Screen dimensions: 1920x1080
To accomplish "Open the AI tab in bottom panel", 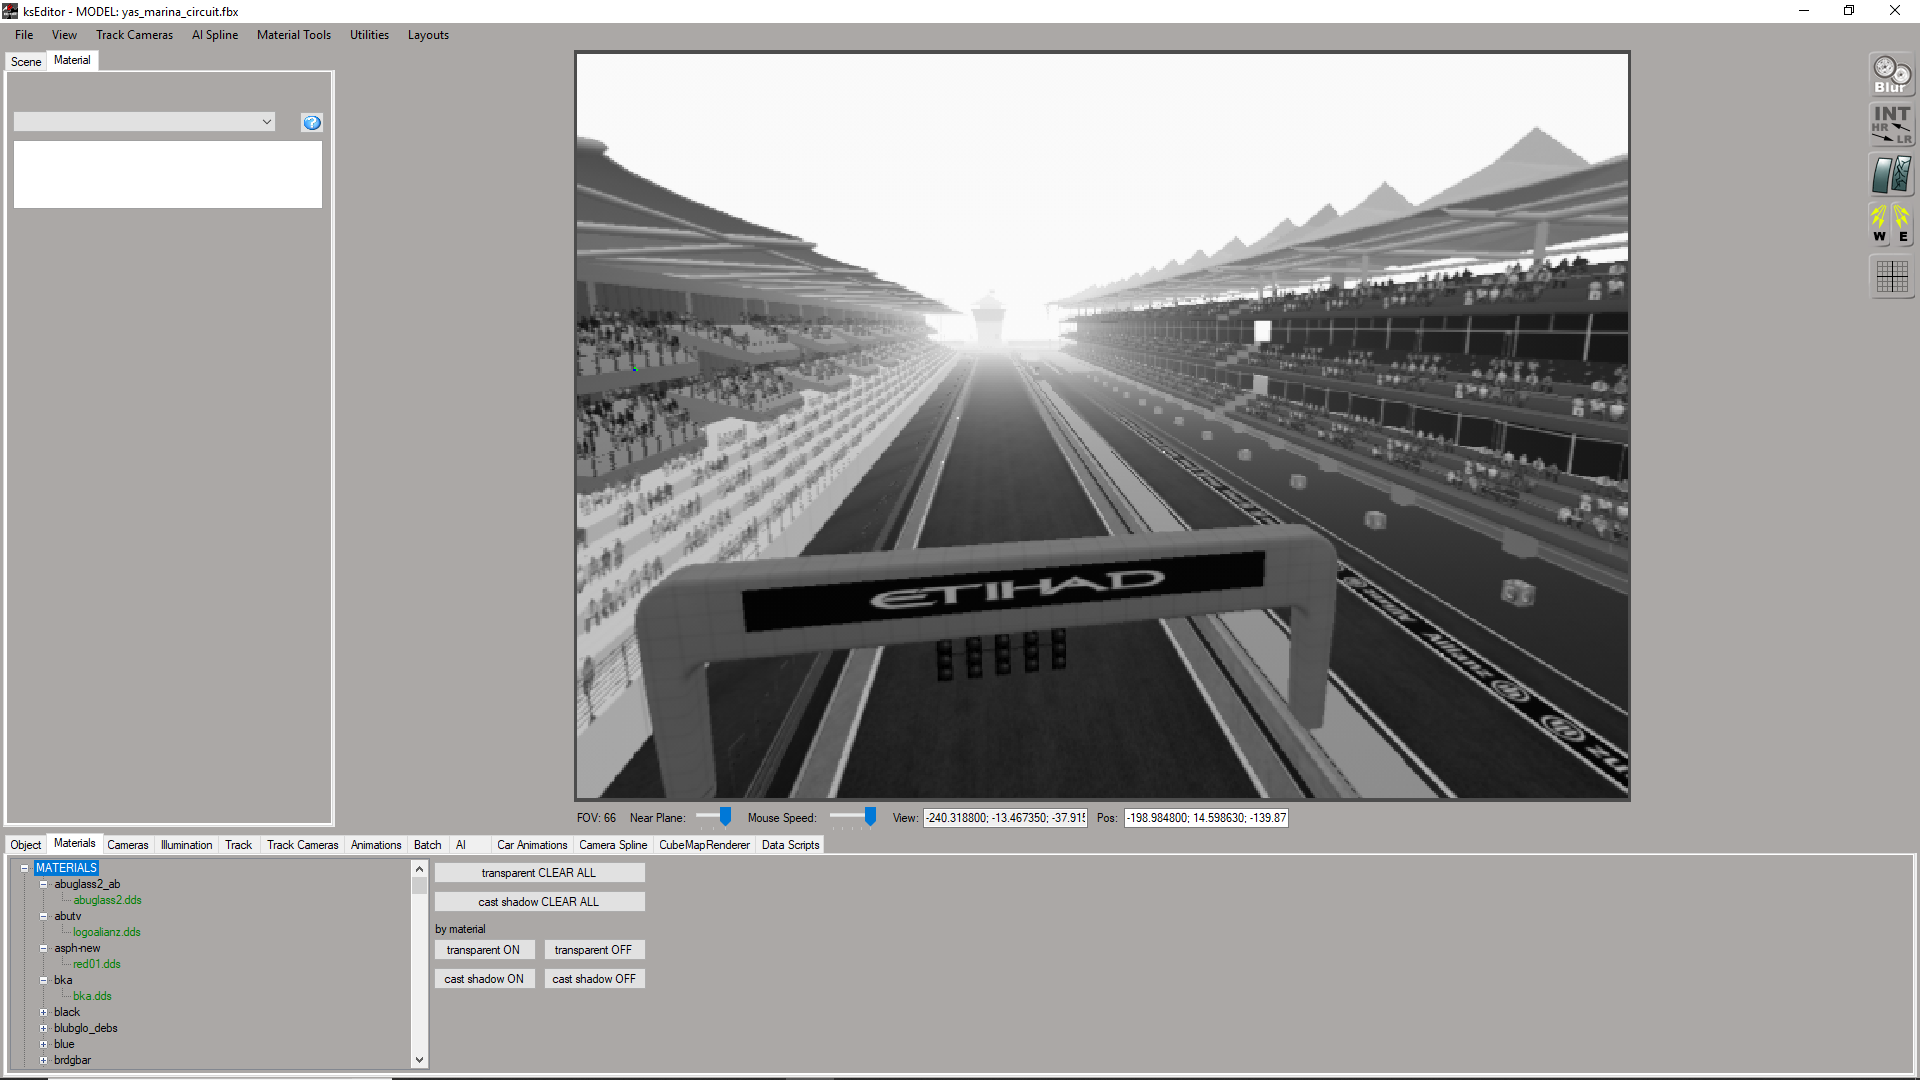I will [461, 845].
